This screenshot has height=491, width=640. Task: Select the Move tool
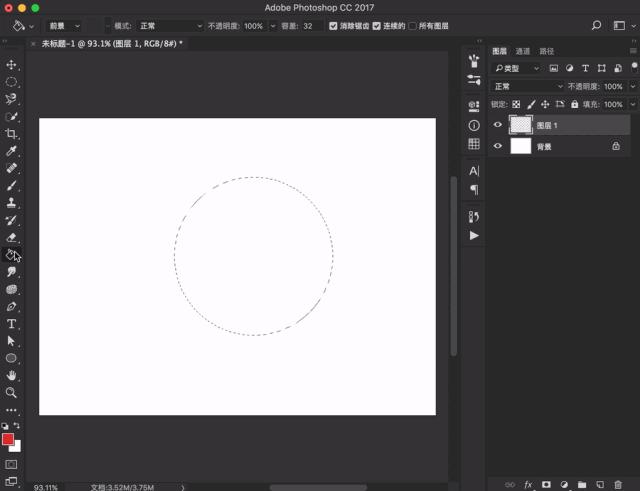coord(12,65)
